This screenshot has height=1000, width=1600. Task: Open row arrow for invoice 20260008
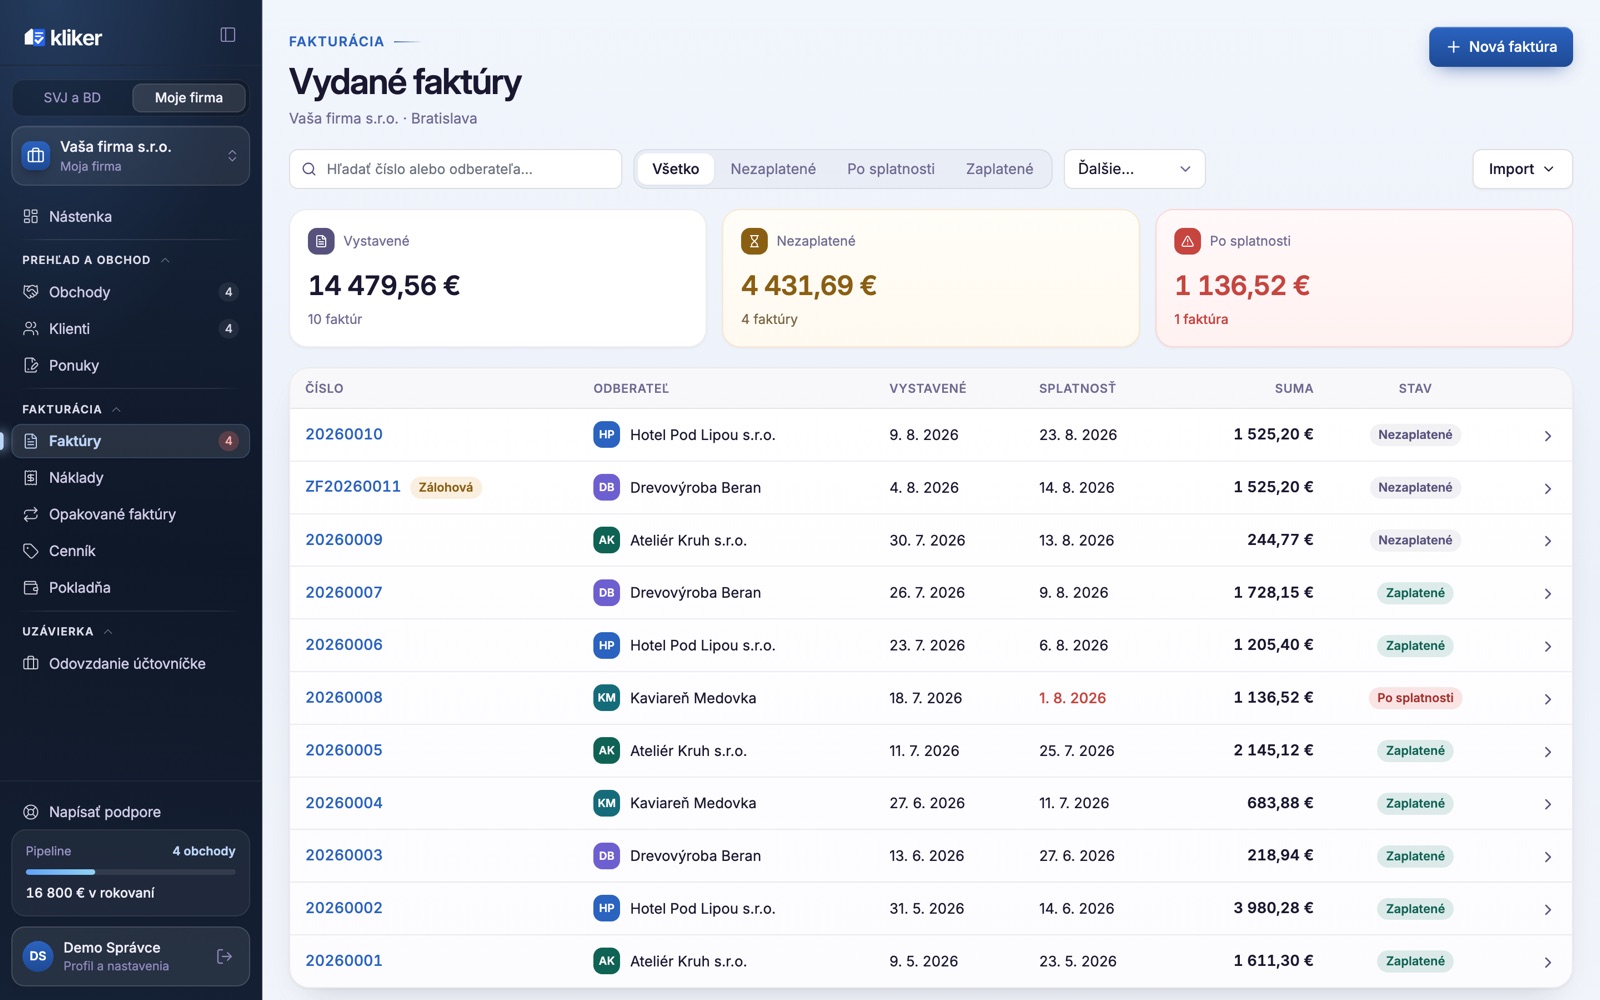[1547, 699]
